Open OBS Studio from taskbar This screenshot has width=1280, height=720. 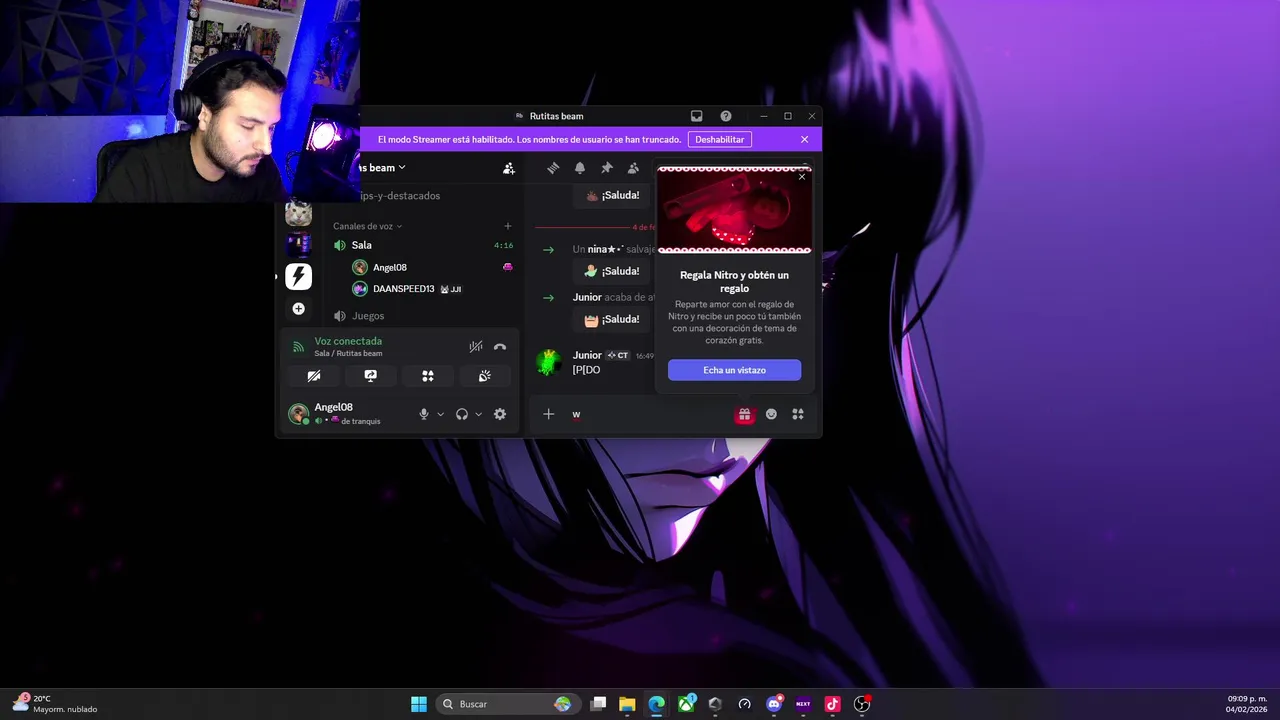coord(862,704)
